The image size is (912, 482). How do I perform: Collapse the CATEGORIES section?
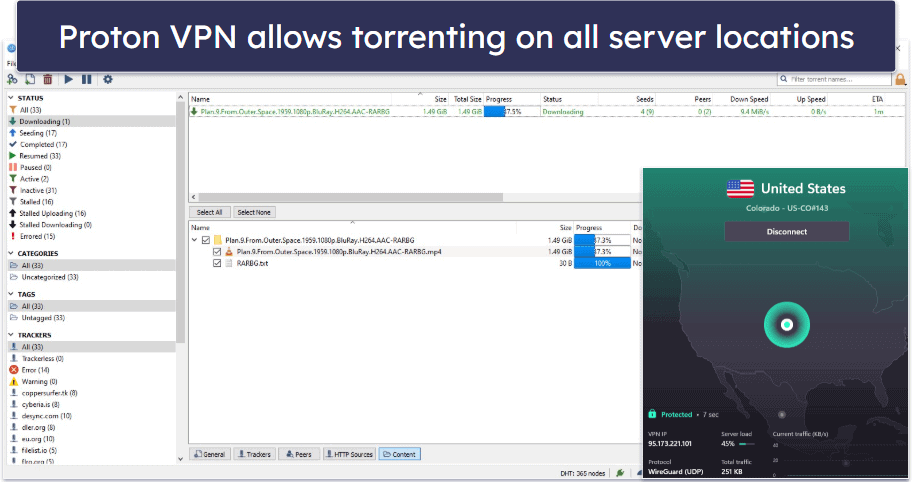[11, 254]
